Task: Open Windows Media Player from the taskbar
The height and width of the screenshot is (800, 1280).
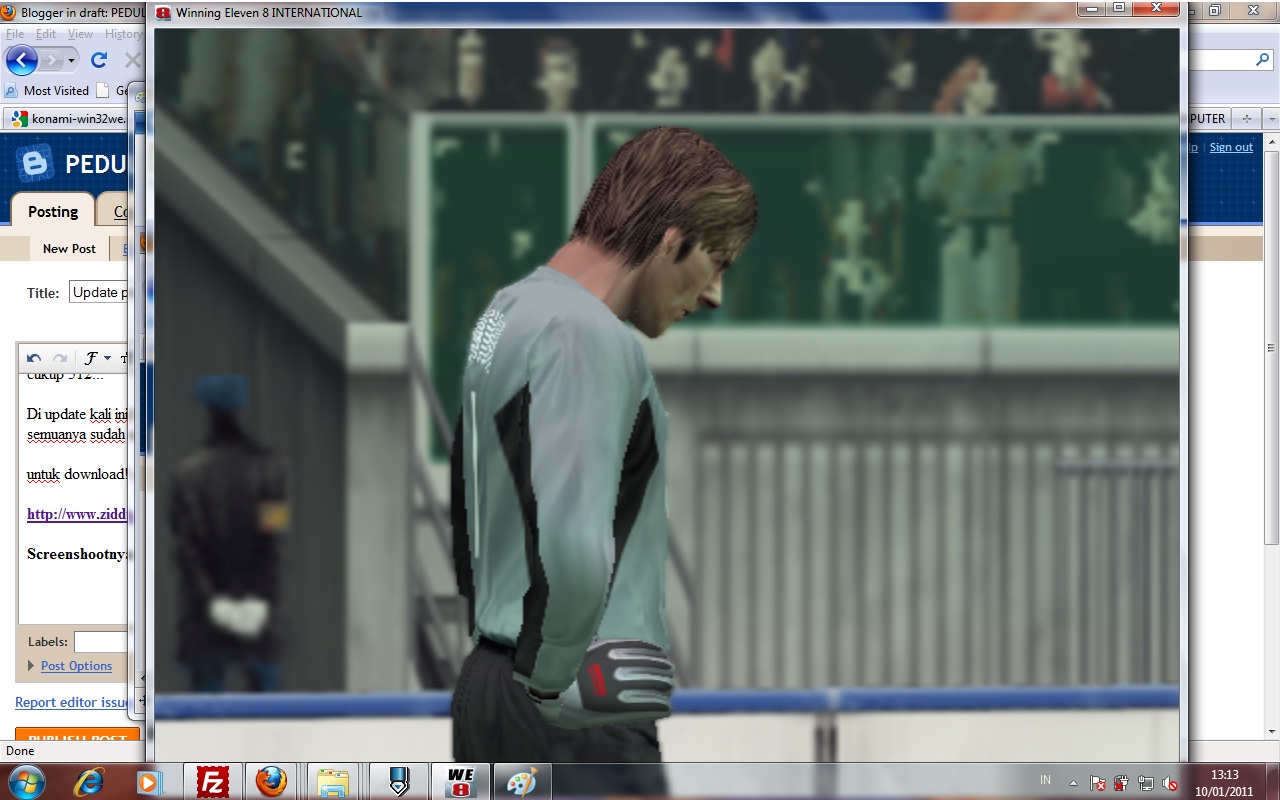Action: [x=149, y=781]
